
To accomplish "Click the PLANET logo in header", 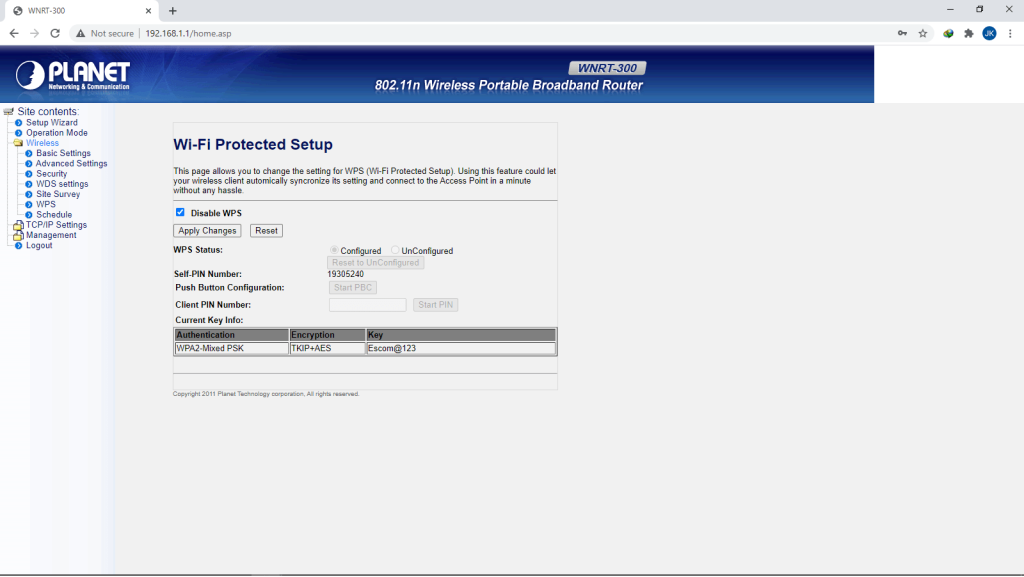I will 72,76.
